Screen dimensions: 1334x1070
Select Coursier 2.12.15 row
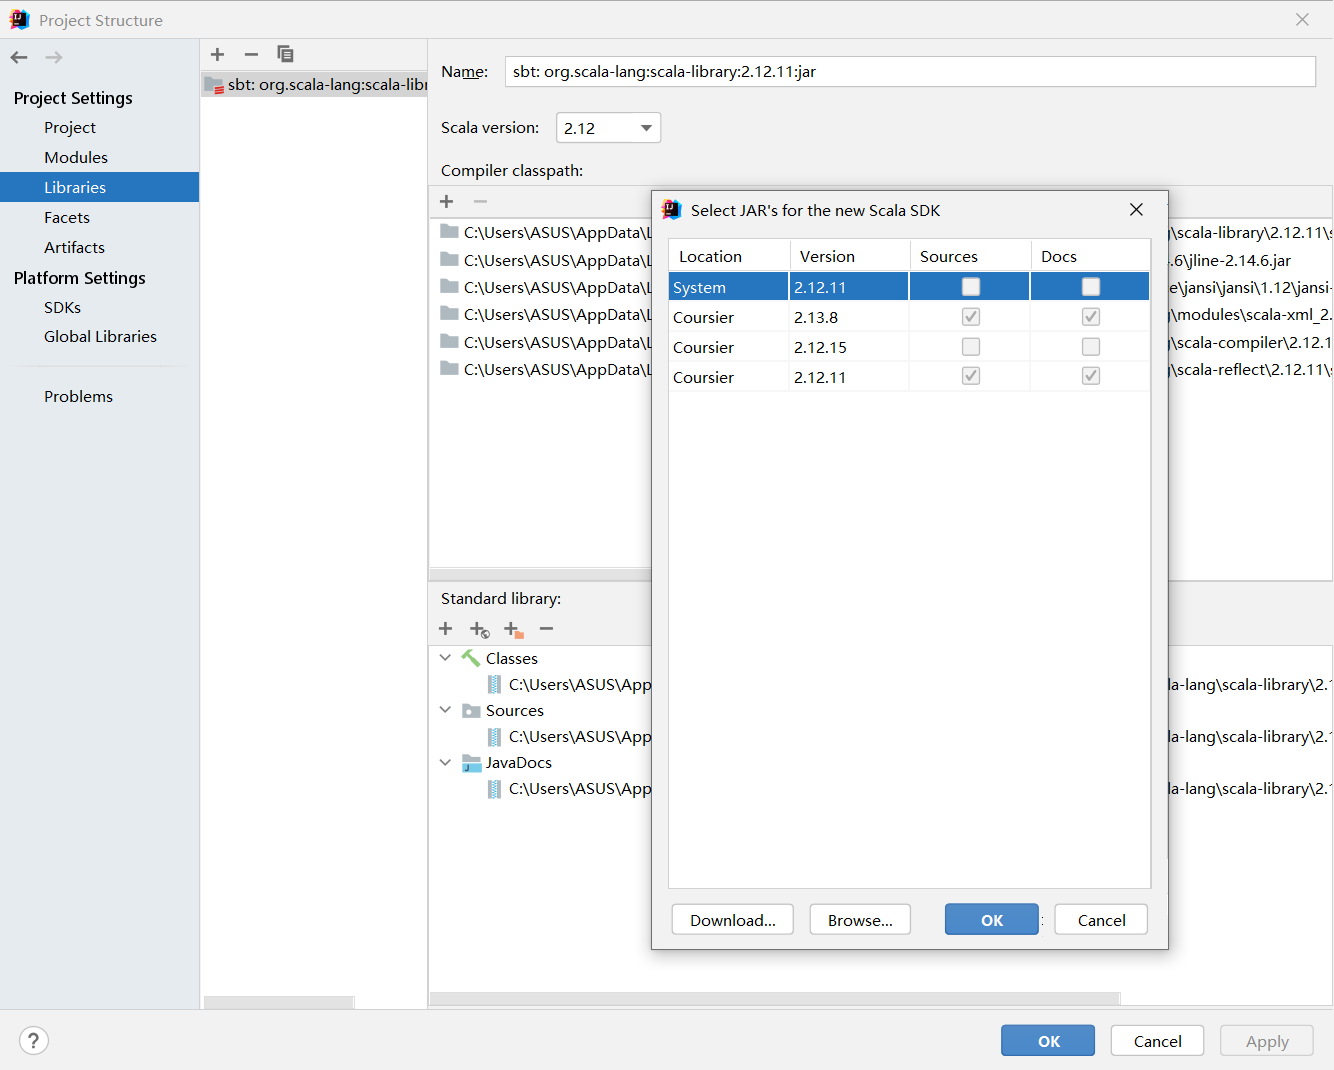click(x=909, y=347)
